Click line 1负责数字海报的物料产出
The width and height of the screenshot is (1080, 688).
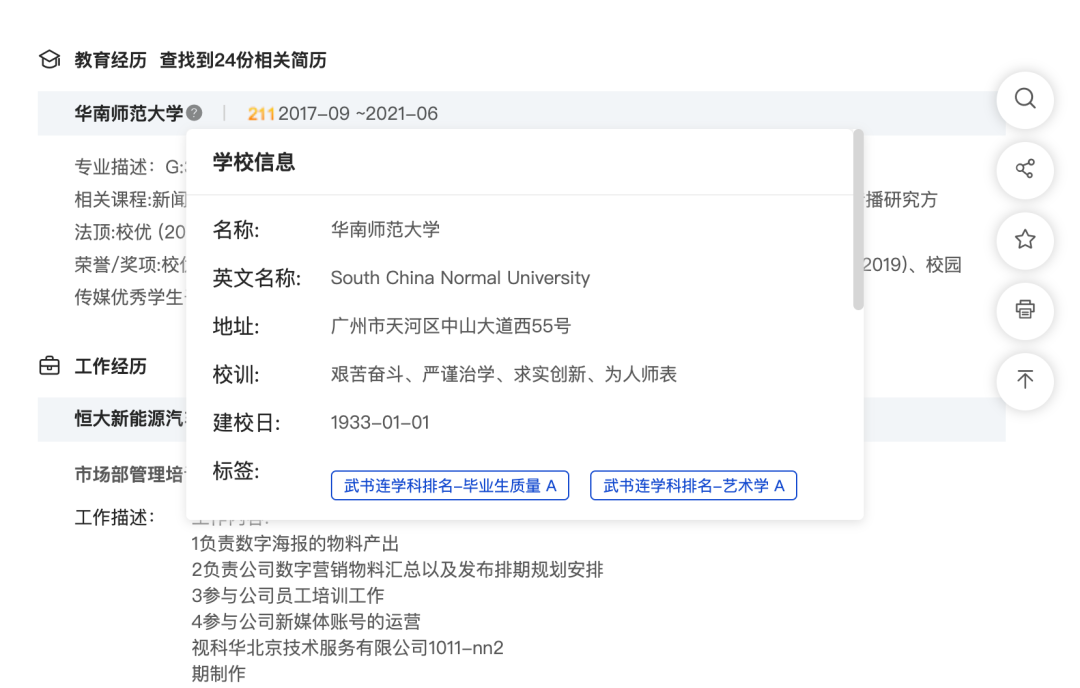tap(295, 544)
